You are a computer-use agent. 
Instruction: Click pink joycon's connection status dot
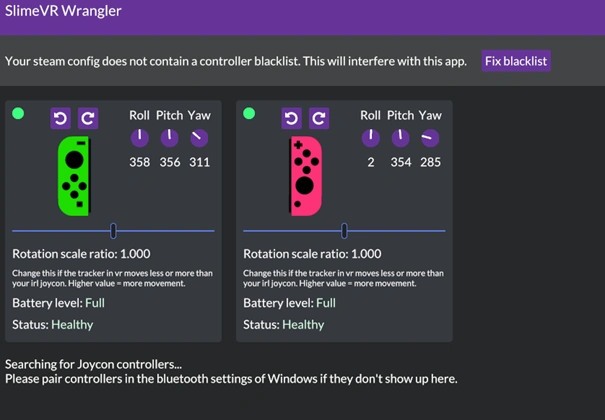tap(249, 114)
